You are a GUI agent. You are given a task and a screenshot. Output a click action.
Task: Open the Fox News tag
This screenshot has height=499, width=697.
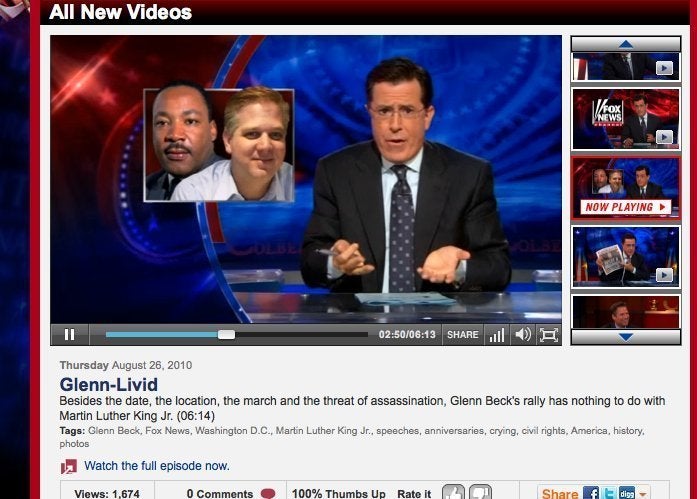tap(167, 431)
